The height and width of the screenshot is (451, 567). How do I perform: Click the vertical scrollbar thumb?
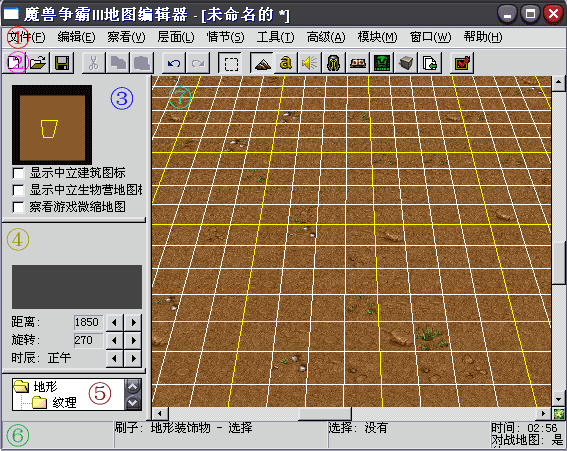559,263
